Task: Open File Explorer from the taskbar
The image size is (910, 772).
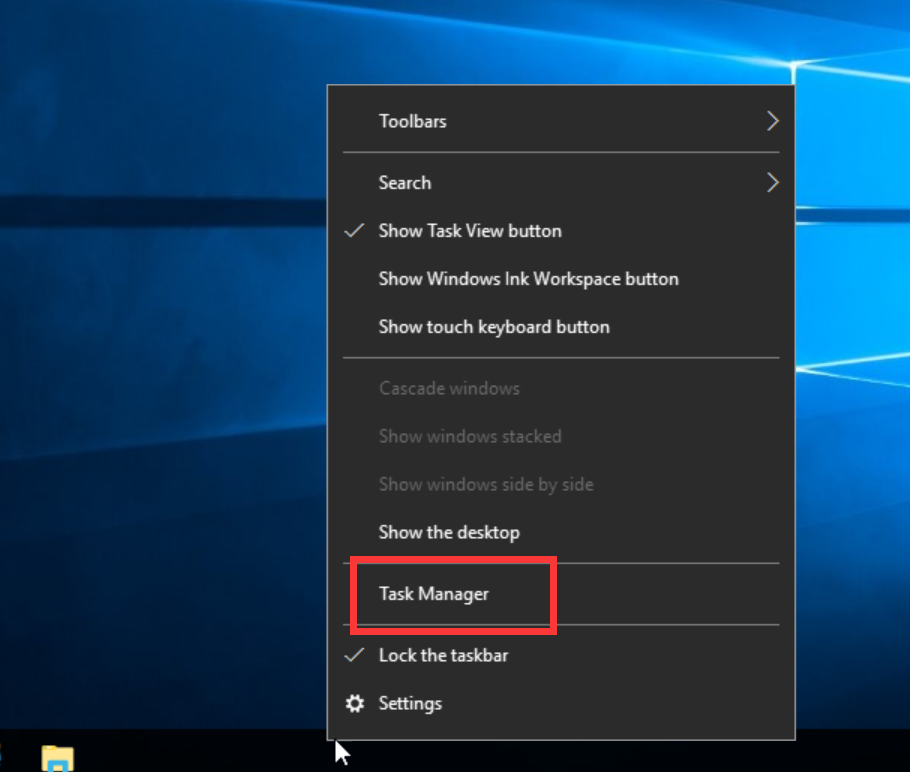Action: 57,758
